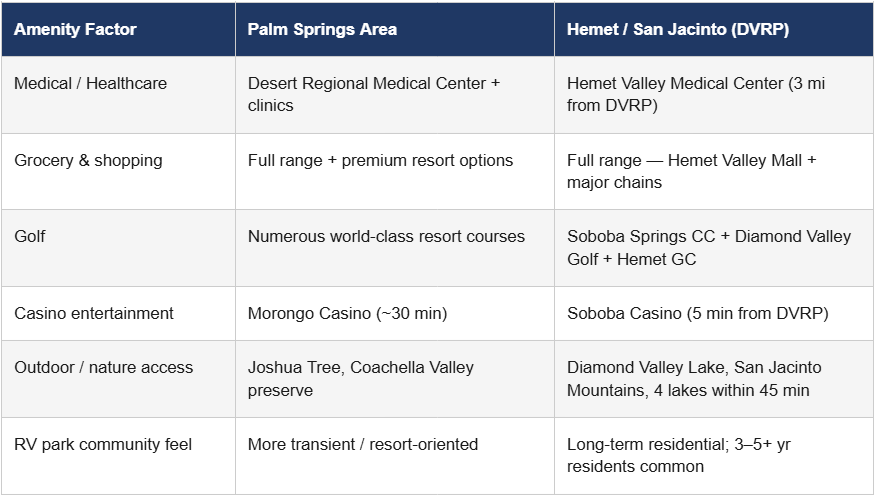Select the Outdoor / nature access label

102,367
